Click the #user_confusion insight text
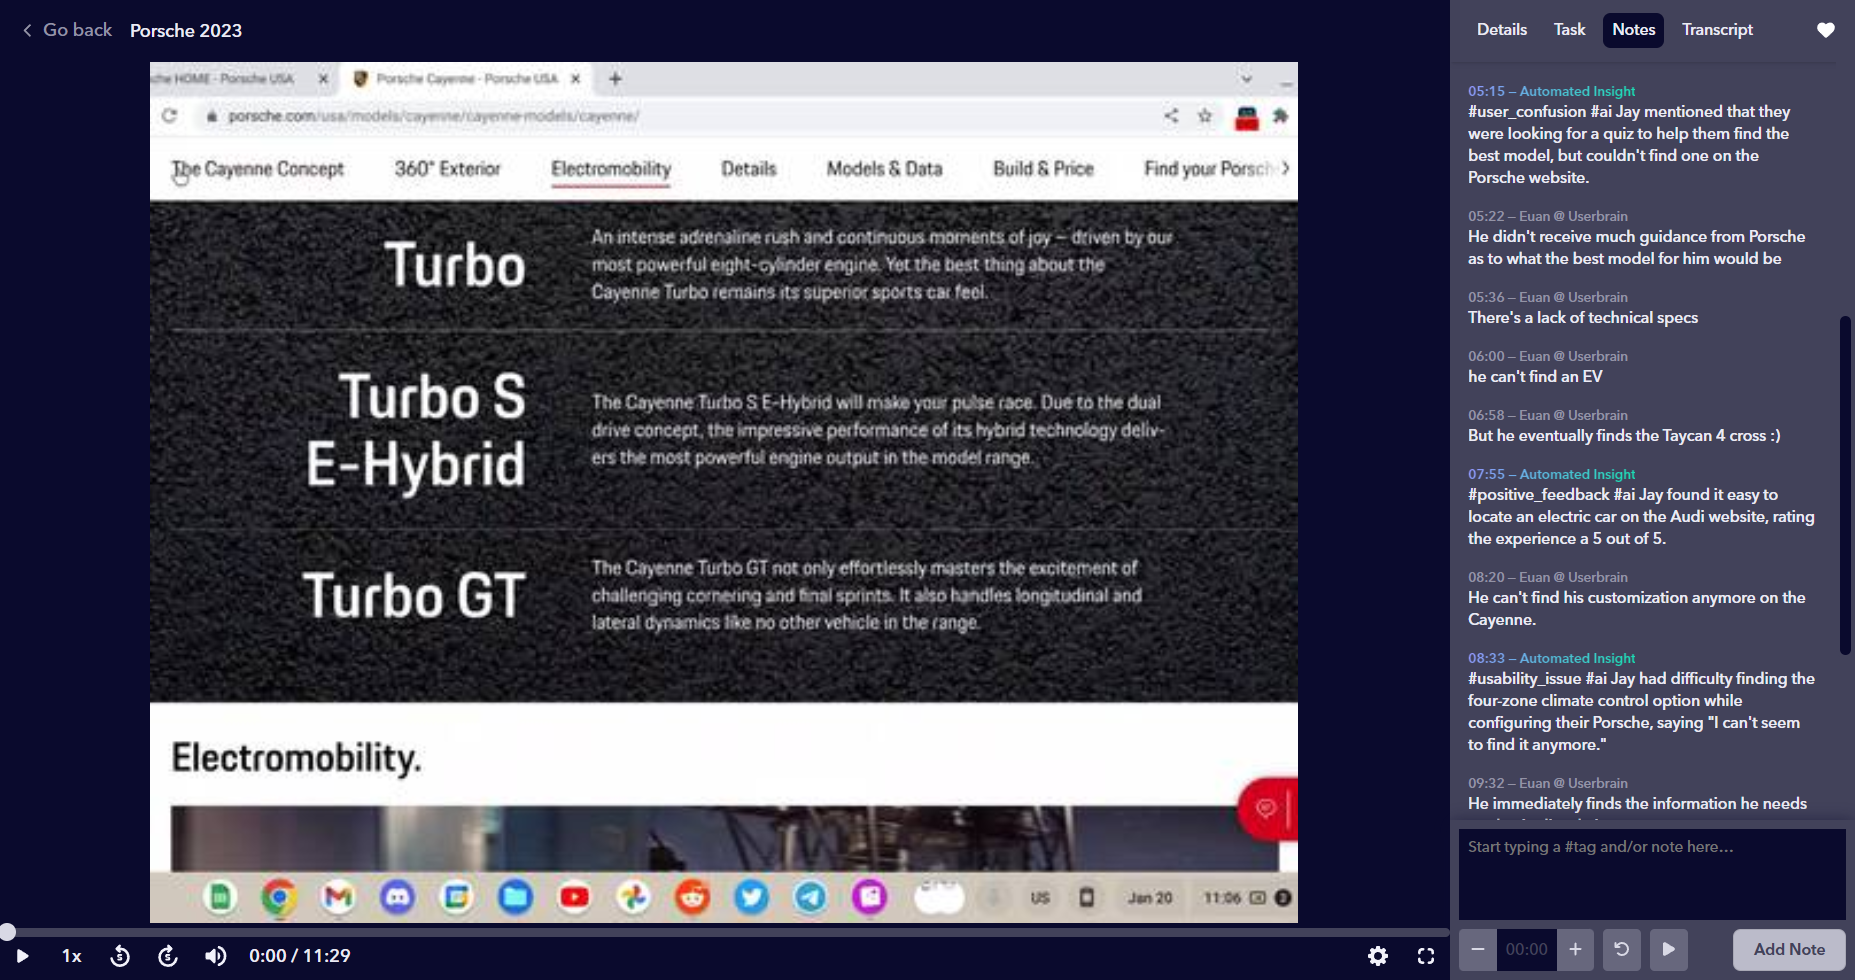Screen dimensions: 1855x980 point(1629,145)
